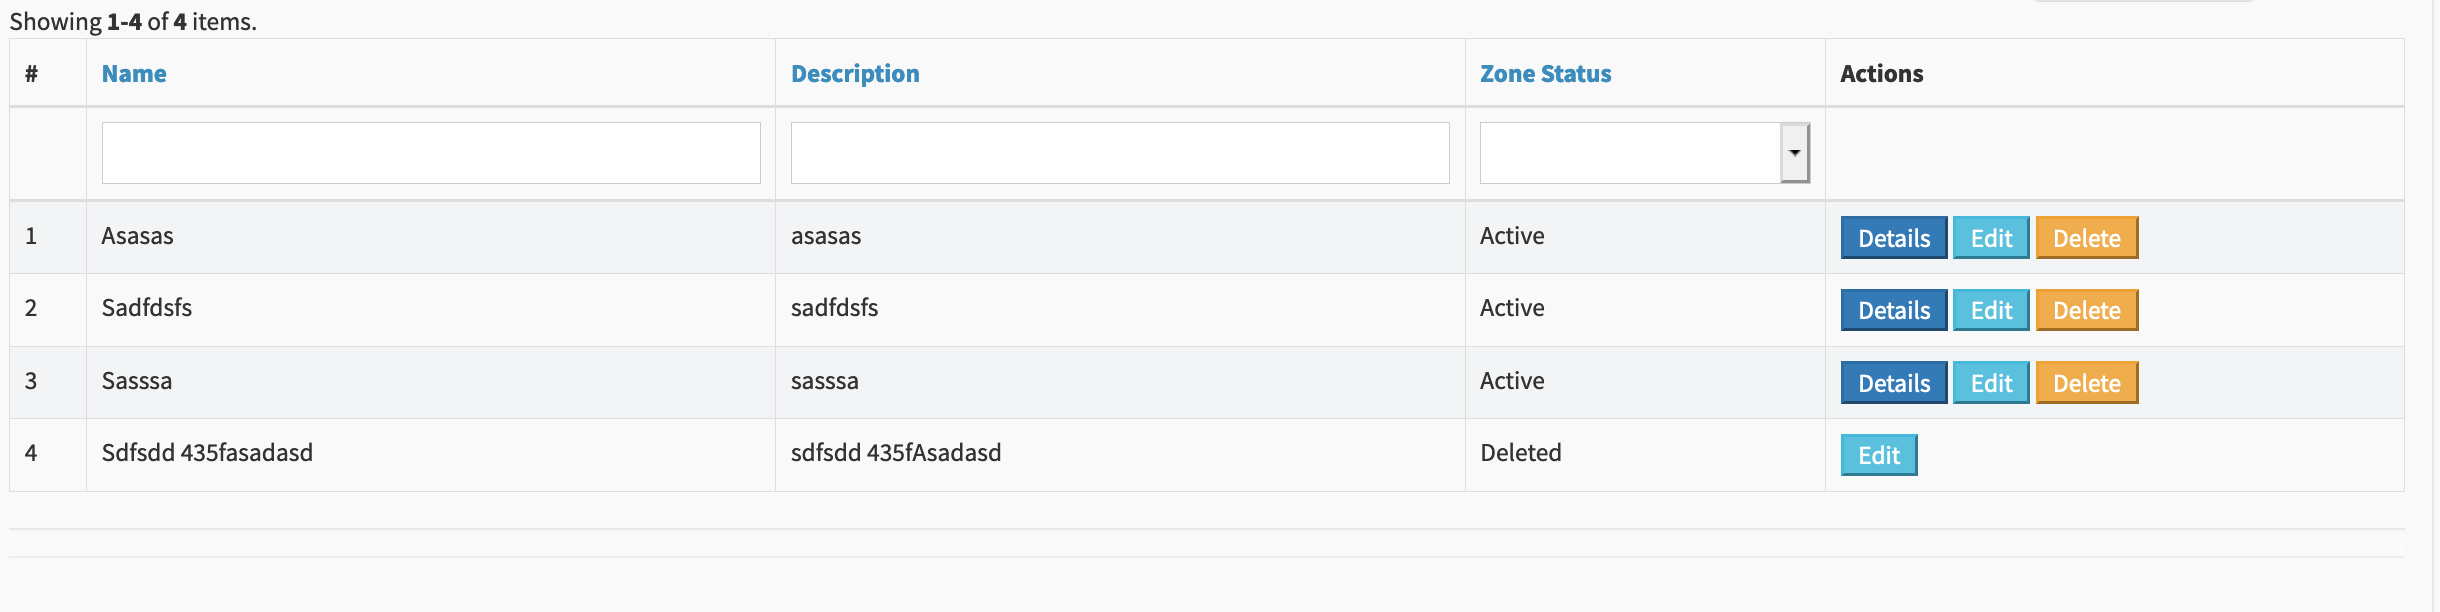Select the Deleted status cell in row 4
2440x612 pixels.
point(1645,454)
